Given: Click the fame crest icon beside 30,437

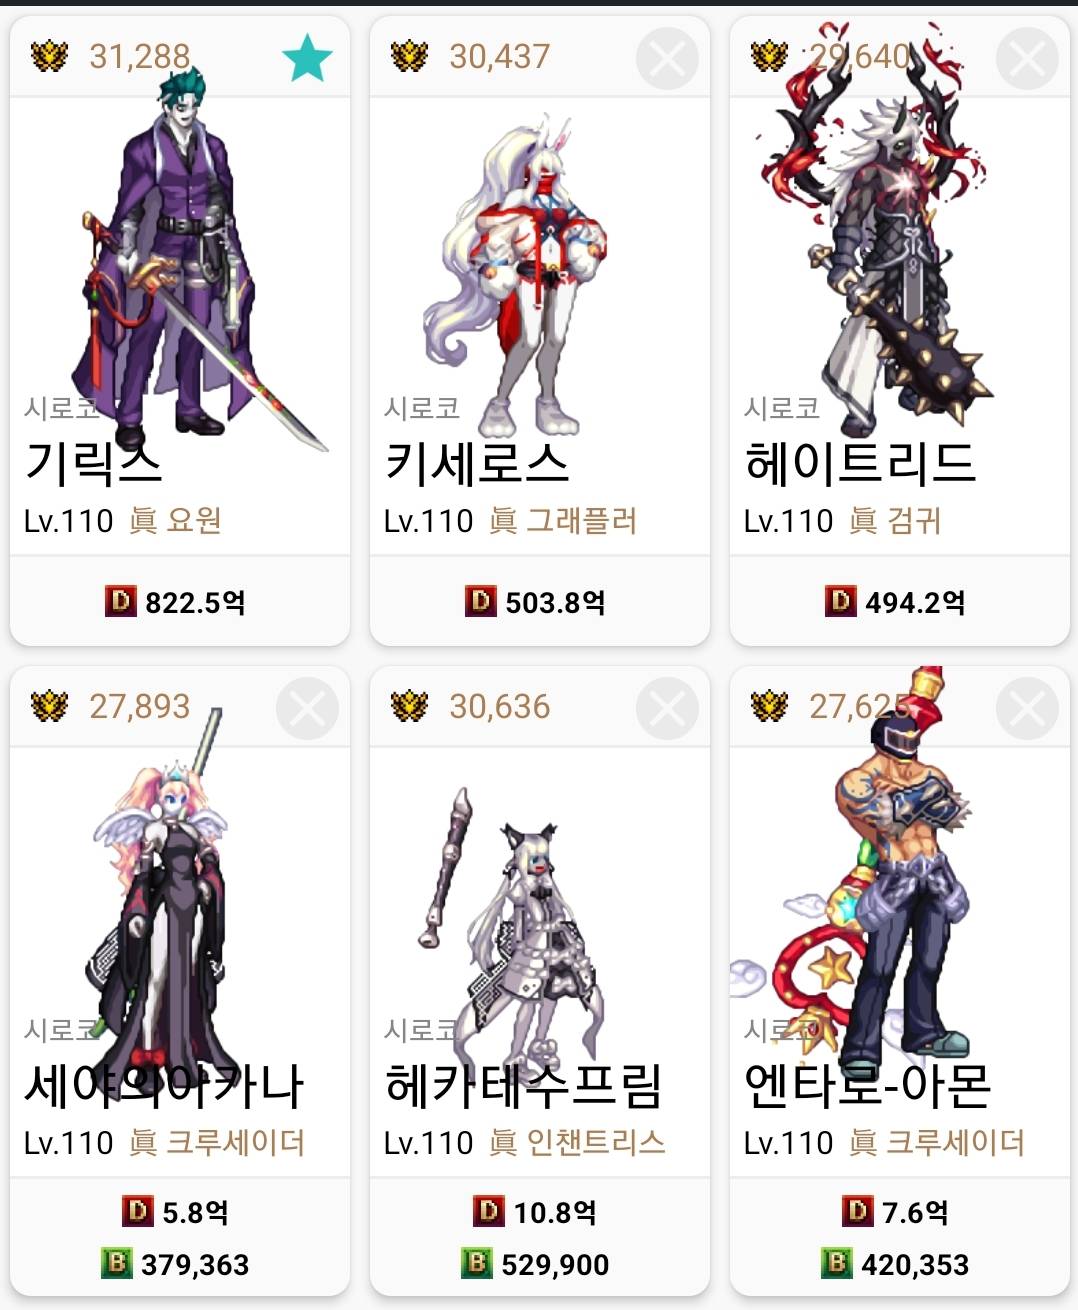Looking at the screenshot, I should (x=409, y=56).
